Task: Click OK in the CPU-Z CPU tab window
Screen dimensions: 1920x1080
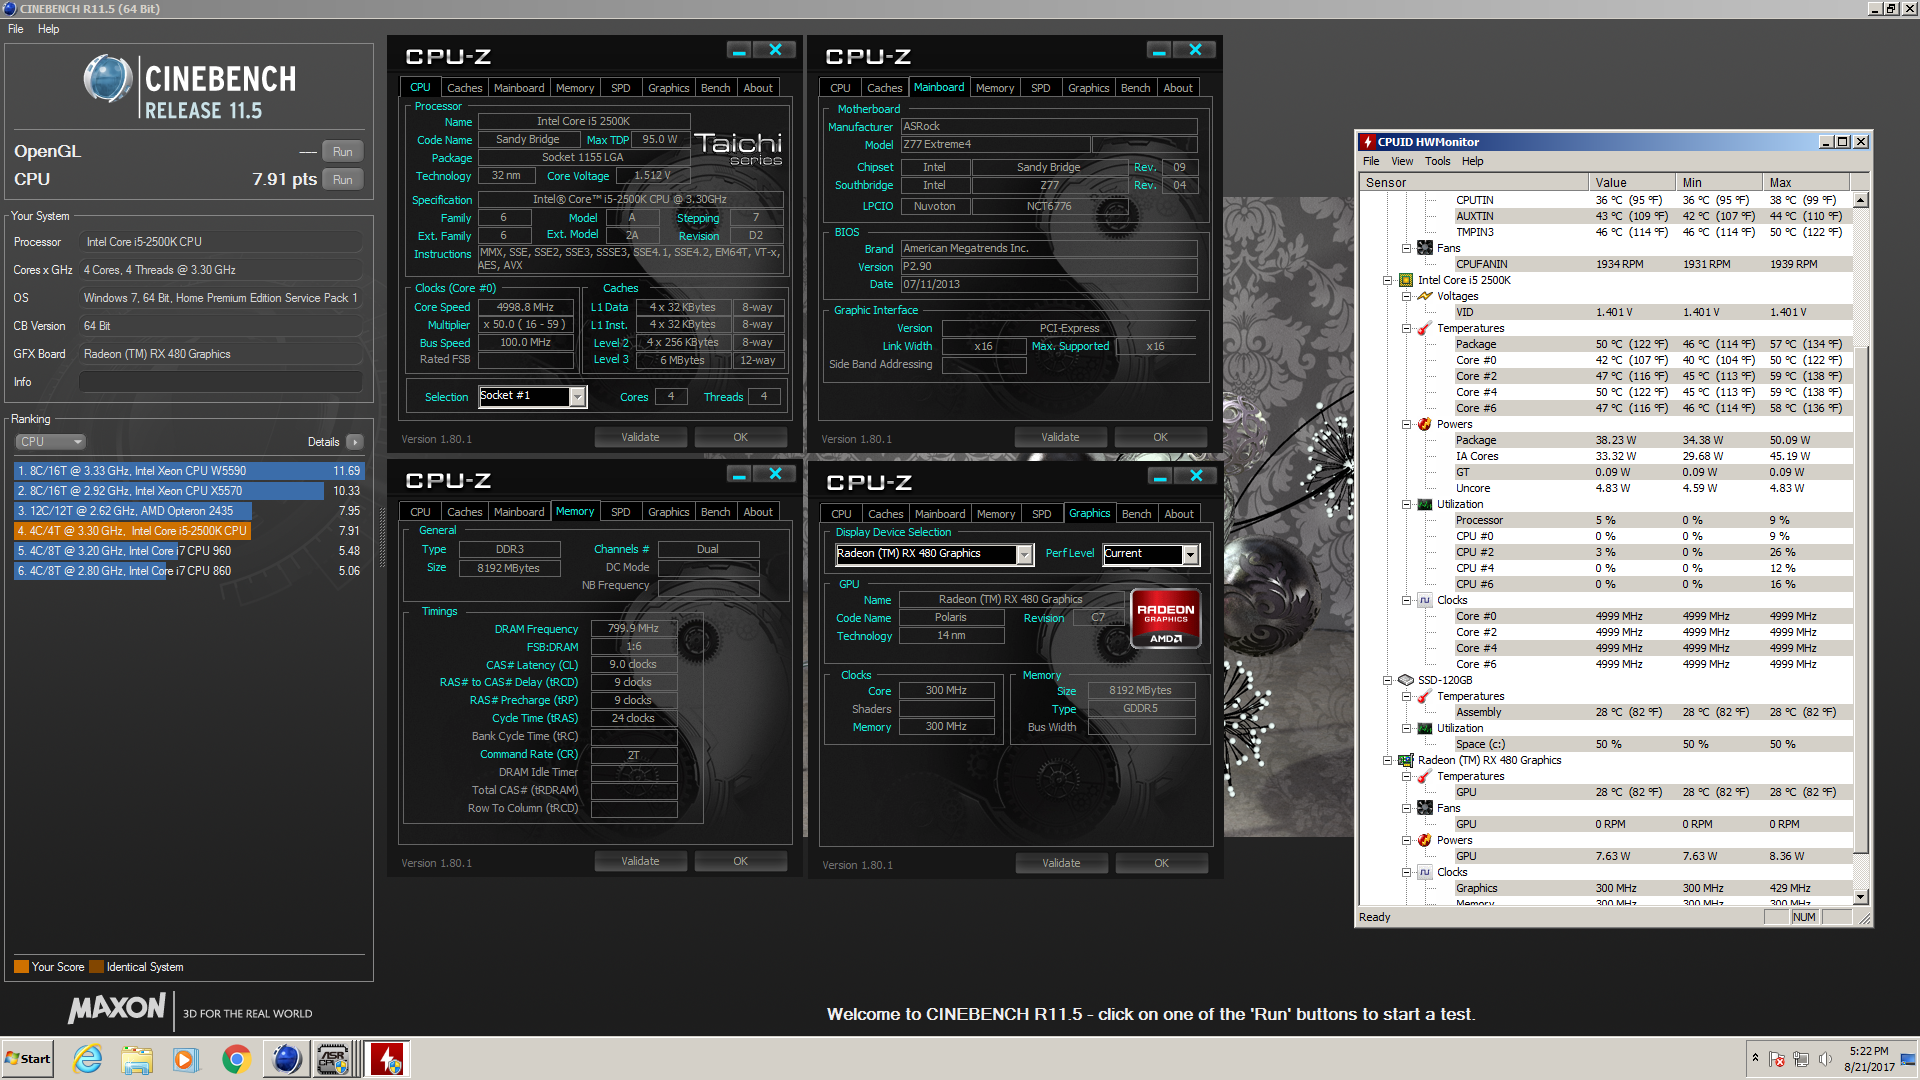Action: pyautogui.click(x=740, y=437)
